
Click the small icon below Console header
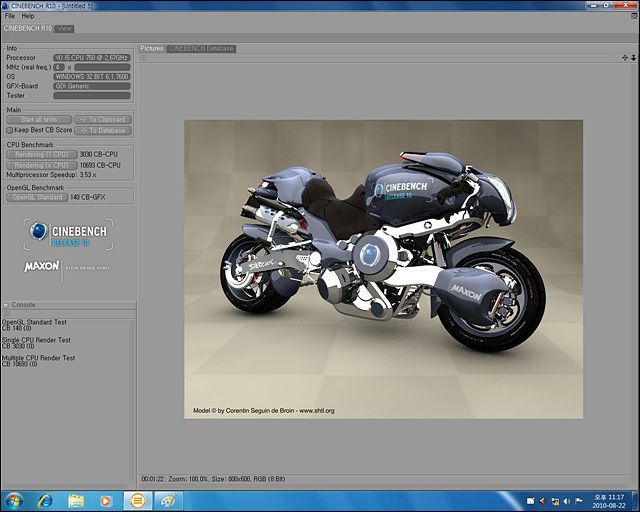tap(6, 314)
